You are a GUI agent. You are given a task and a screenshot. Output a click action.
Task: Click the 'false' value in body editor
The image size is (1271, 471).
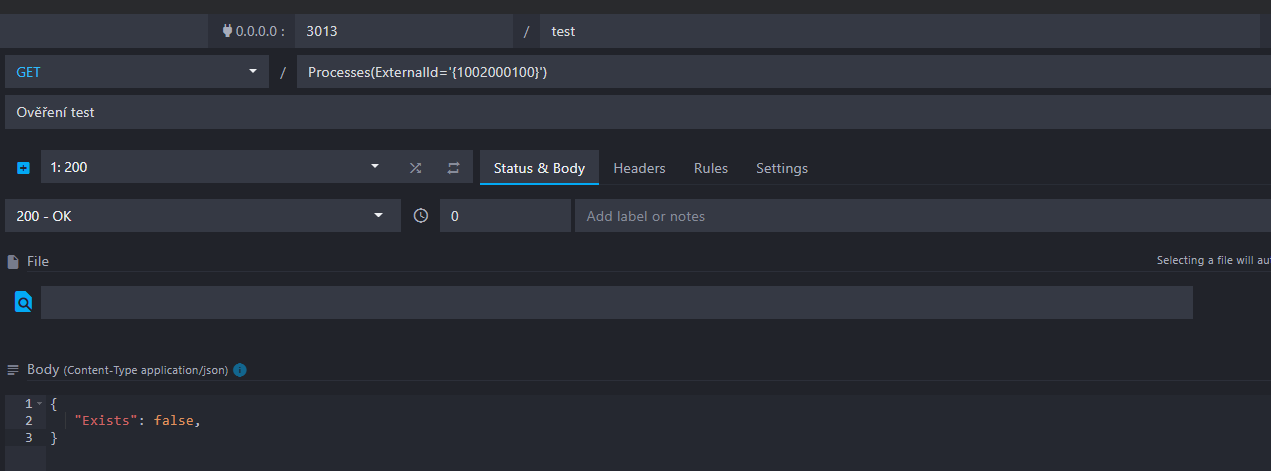pos(174,421)
